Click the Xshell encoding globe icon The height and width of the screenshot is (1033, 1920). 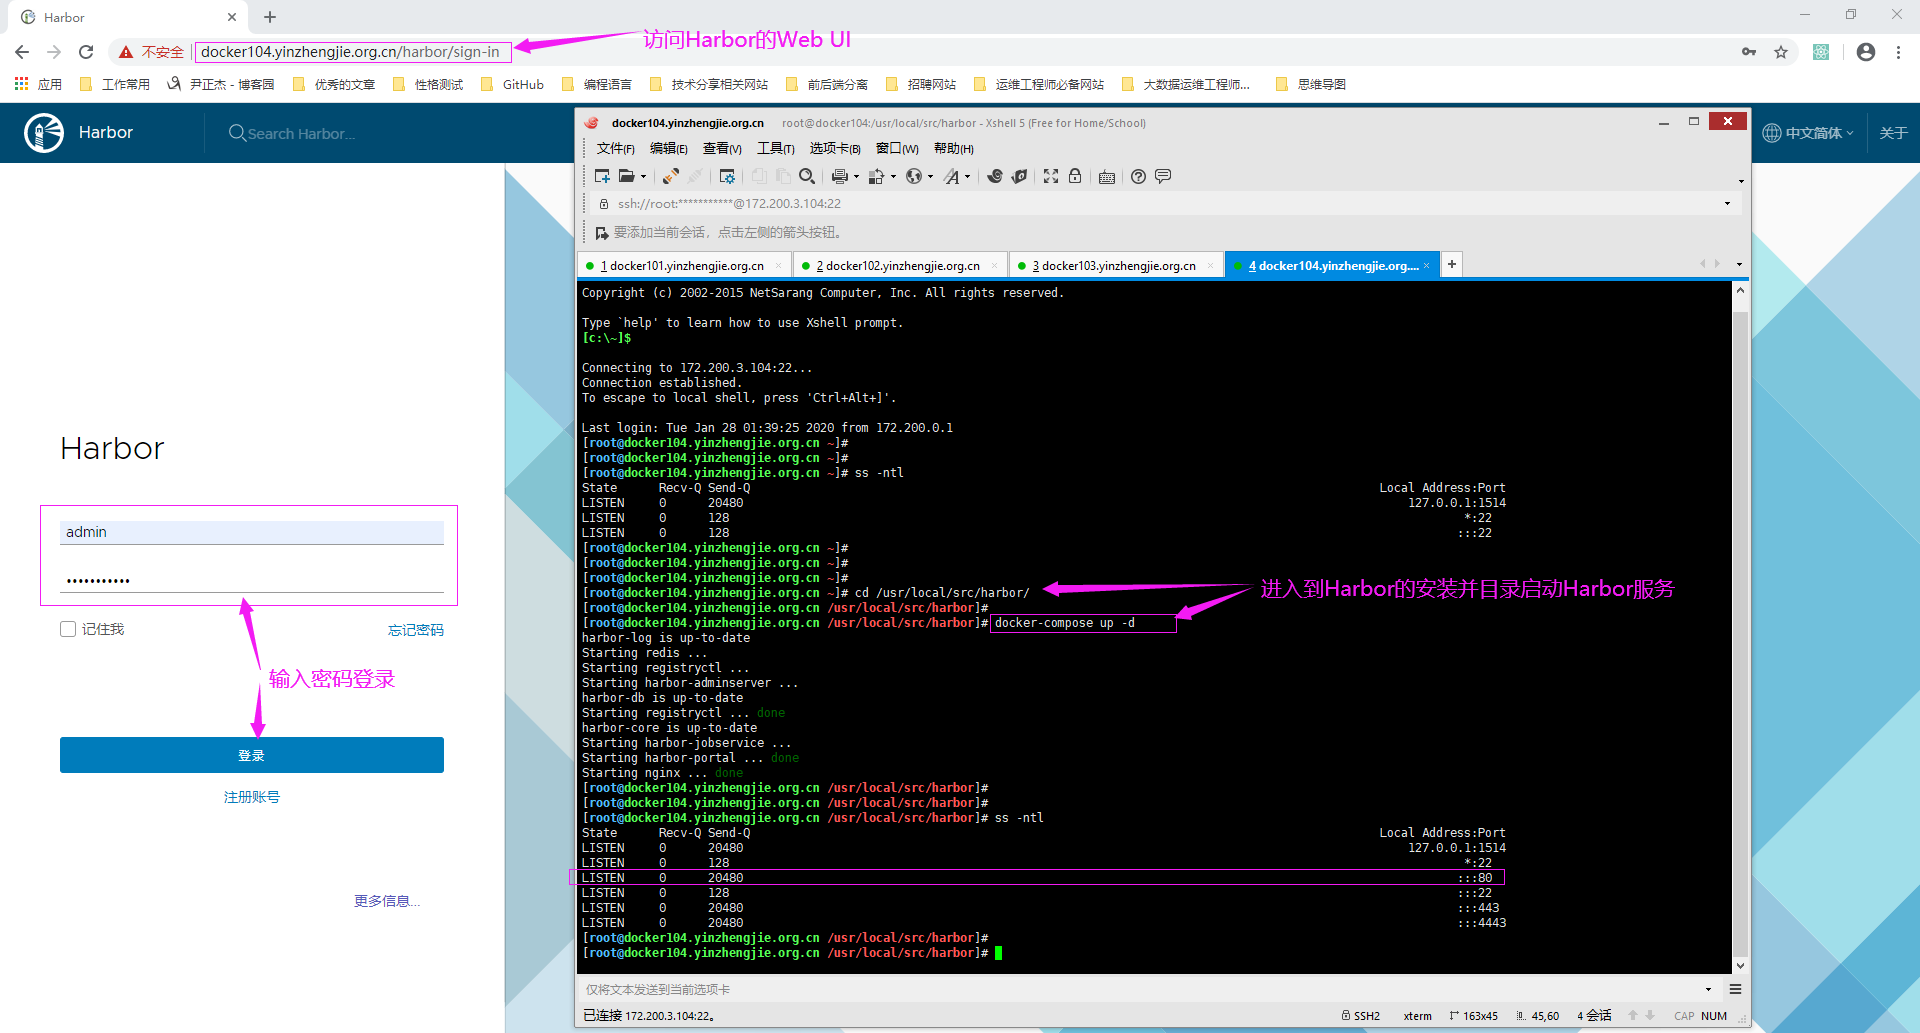pos(914,176)
